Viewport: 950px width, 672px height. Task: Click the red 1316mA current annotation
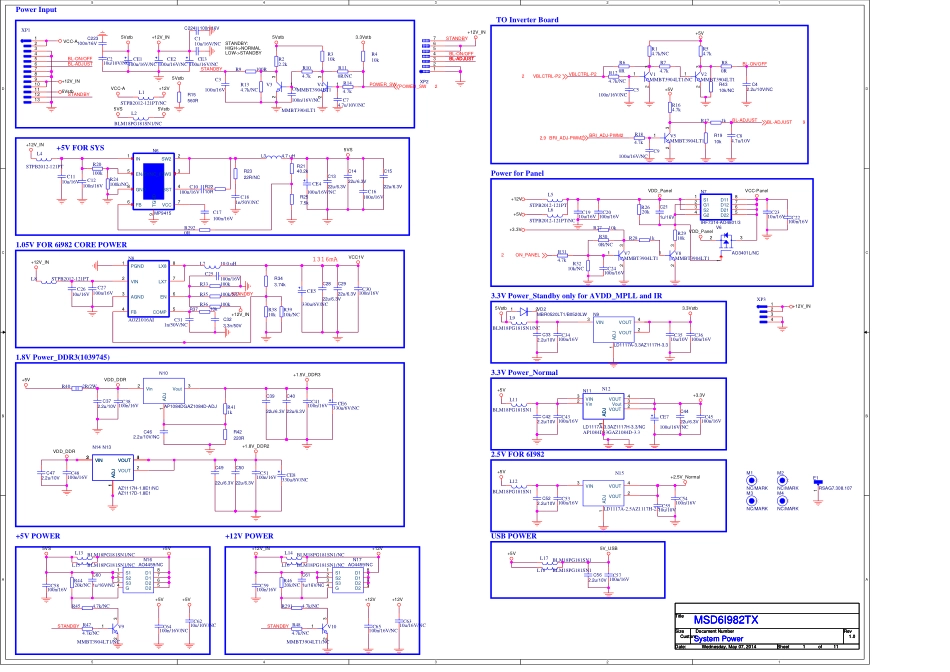click(325, 259)
